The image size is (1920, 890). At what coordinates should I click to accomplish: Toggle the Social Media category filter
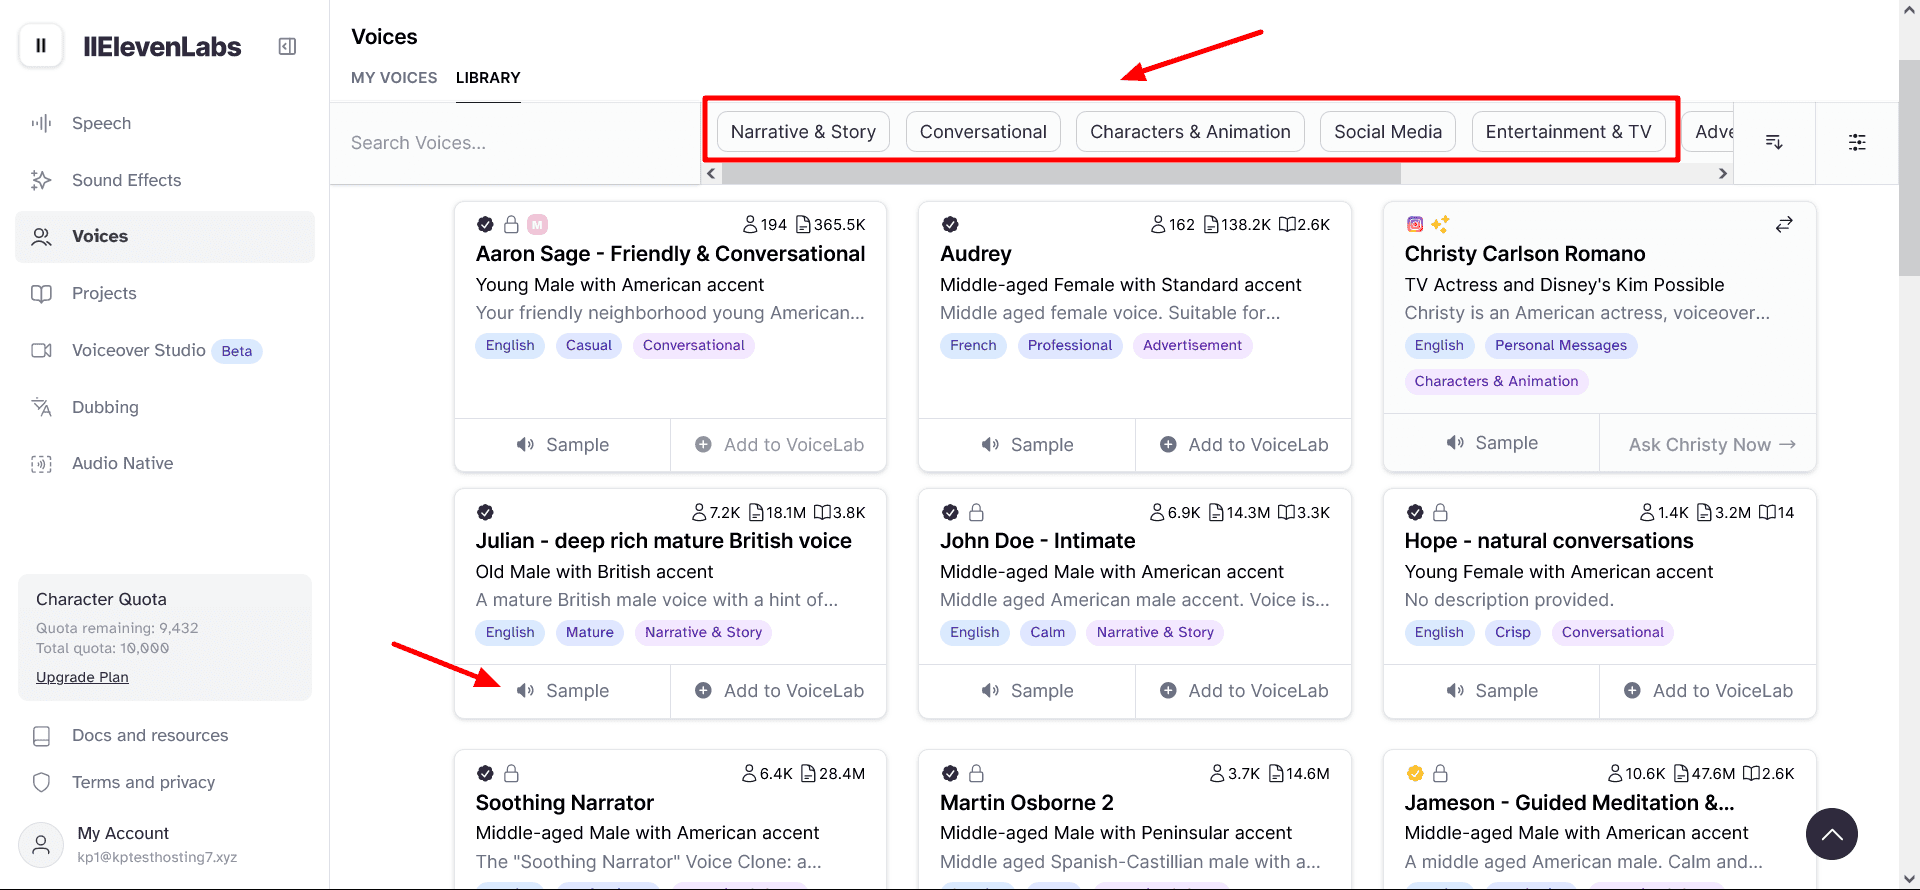(x=1387, y=132)
